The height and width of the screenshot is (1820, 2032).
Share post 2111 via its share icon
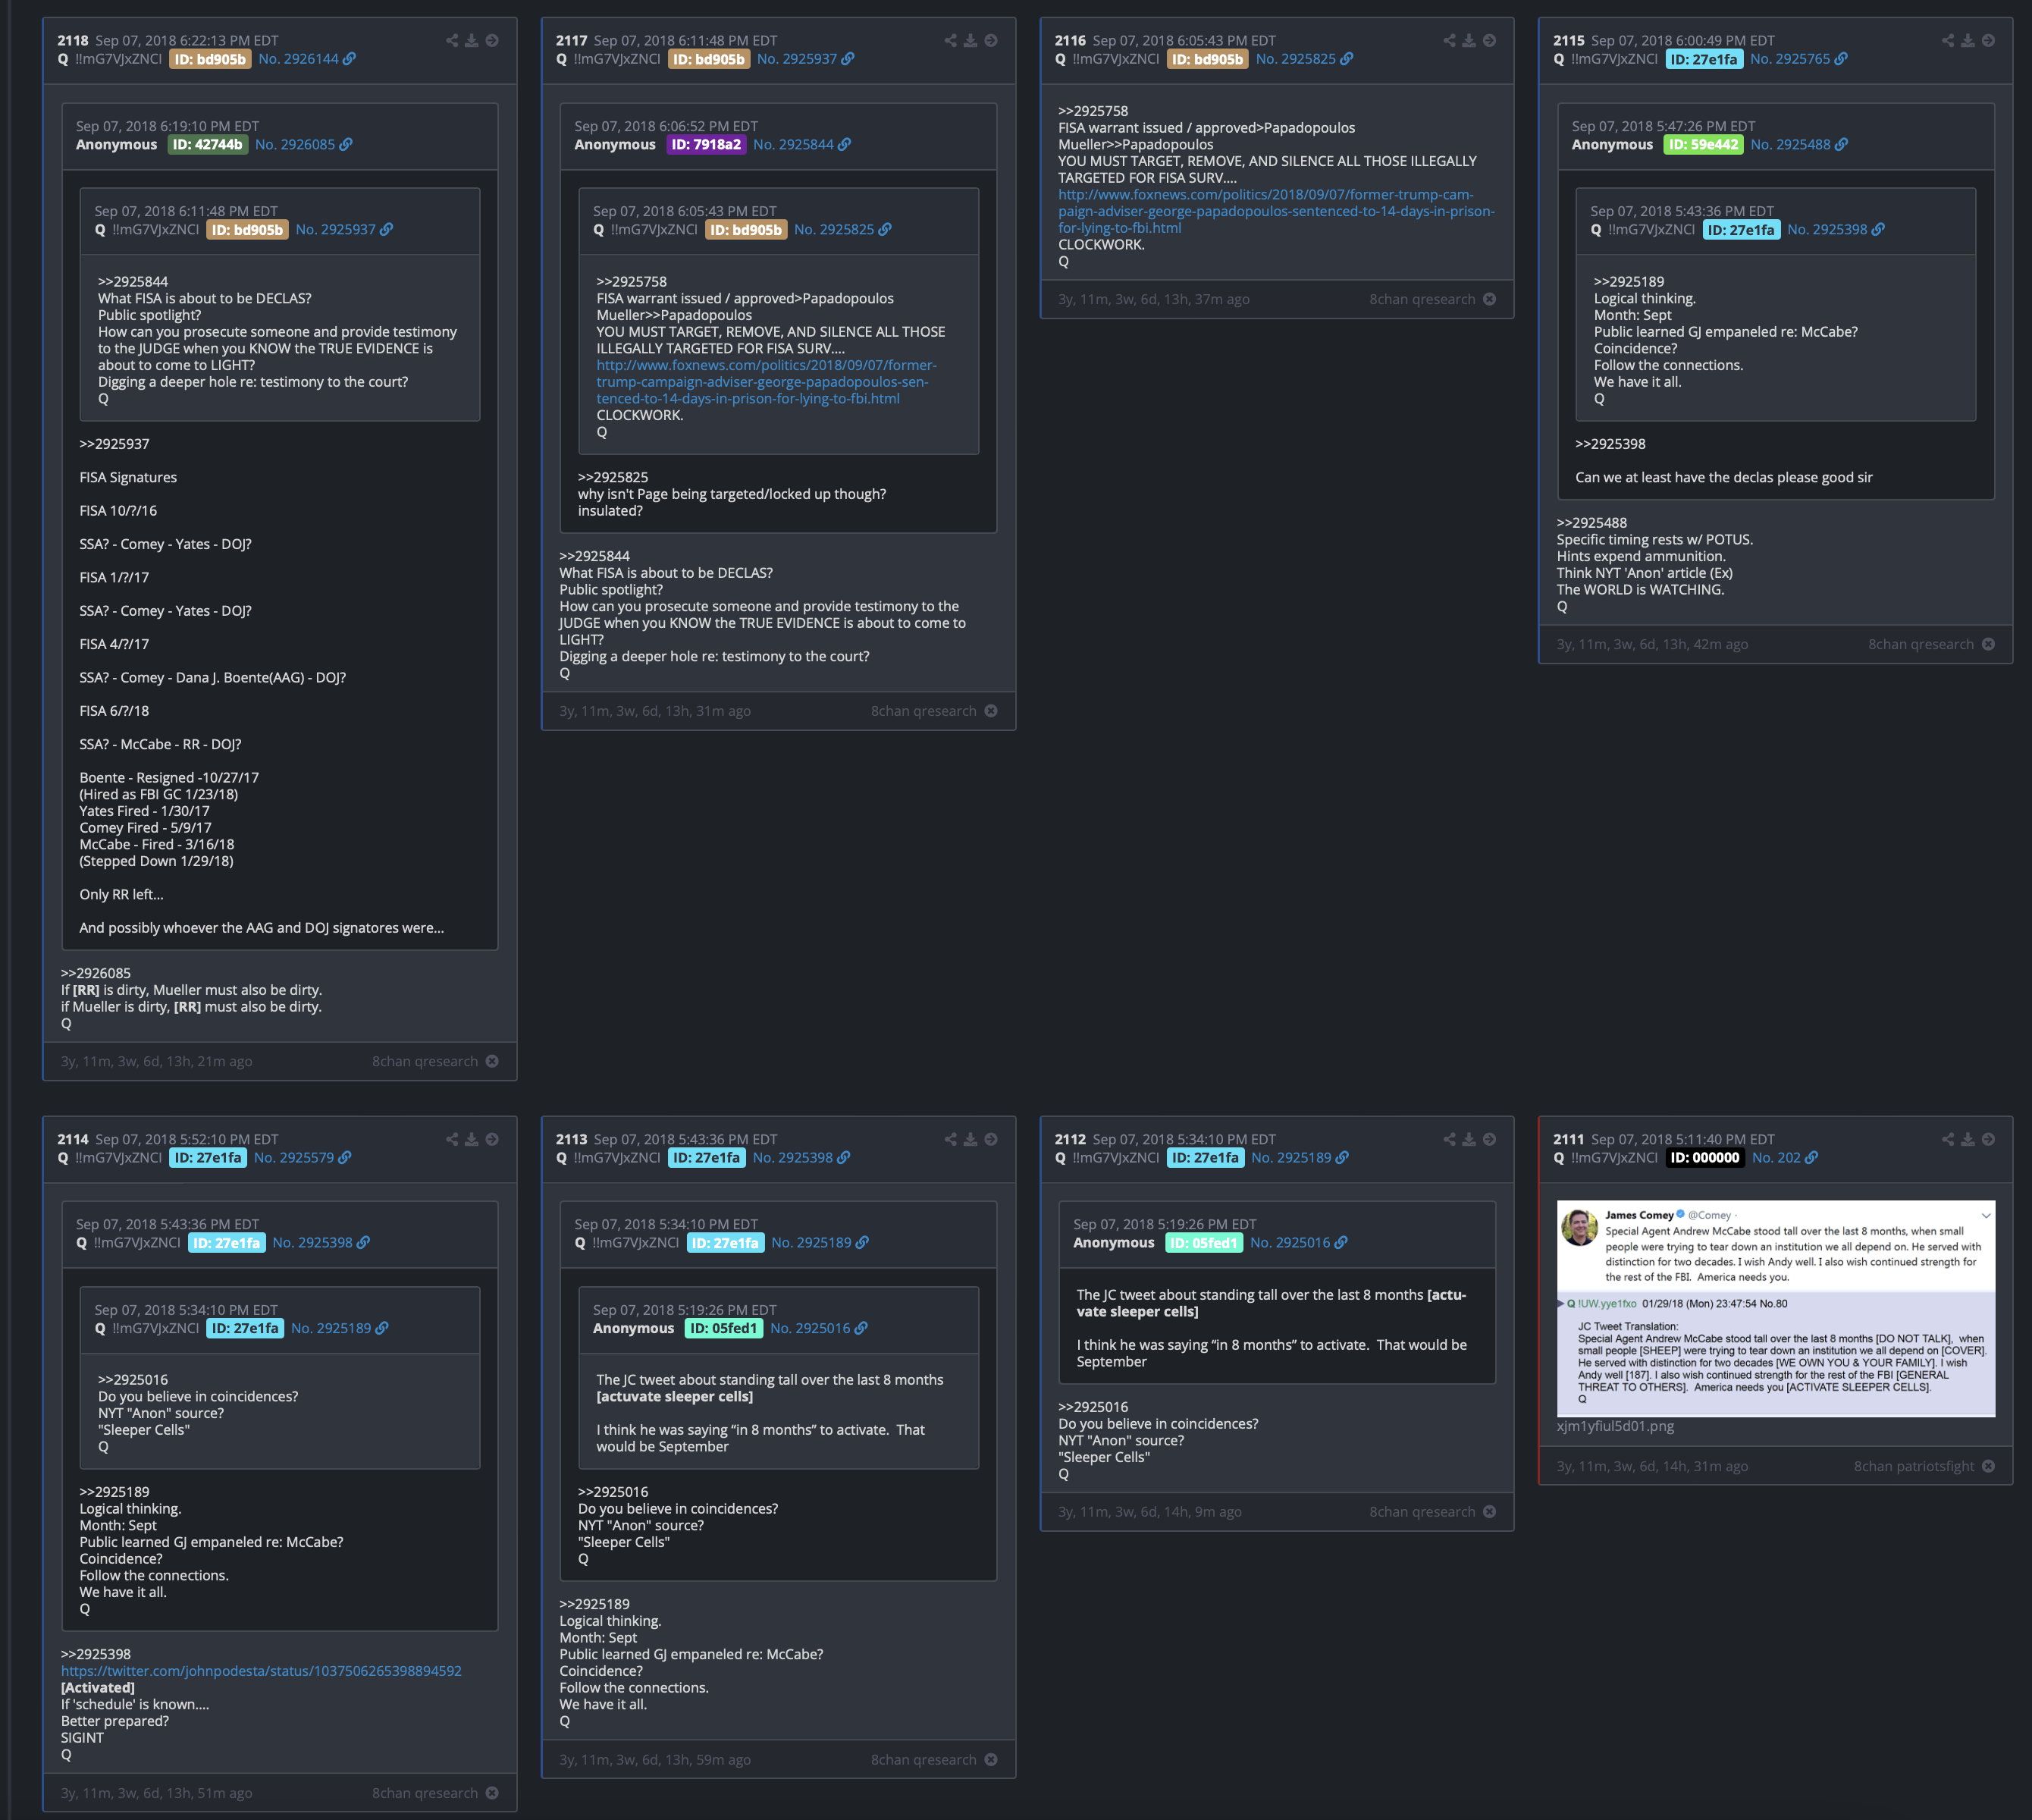click(1948, 1139)
